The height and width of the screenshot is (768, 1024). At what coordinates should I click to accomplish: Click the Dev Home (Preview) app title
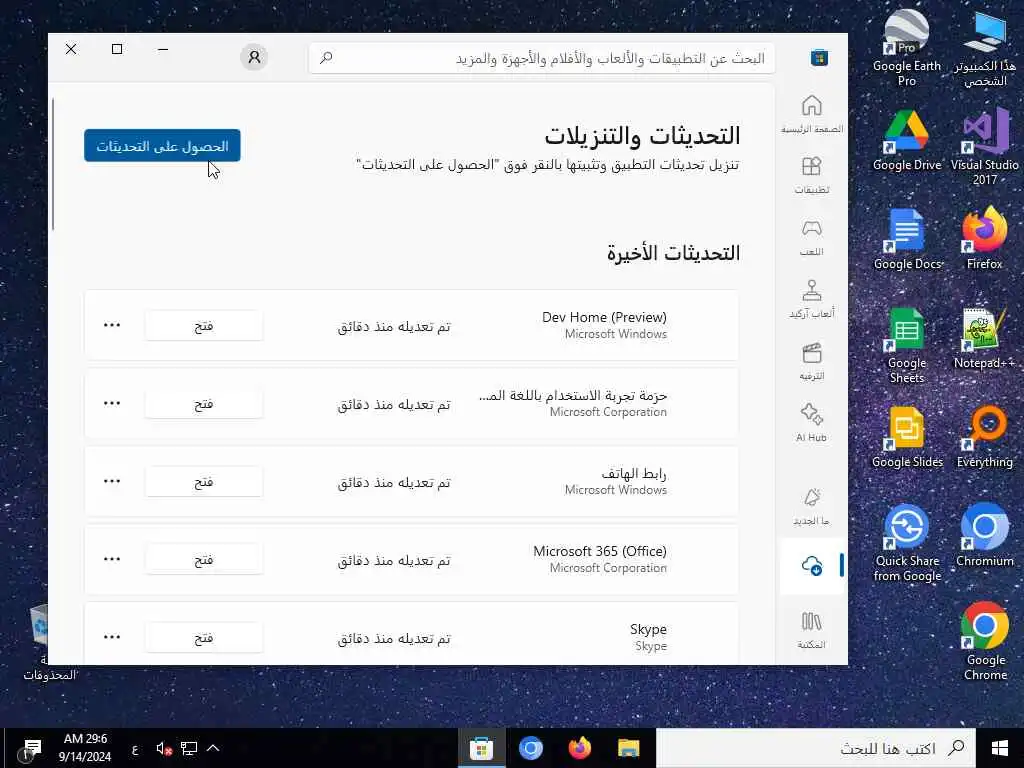pyautogui.click(x=604, y=317)
